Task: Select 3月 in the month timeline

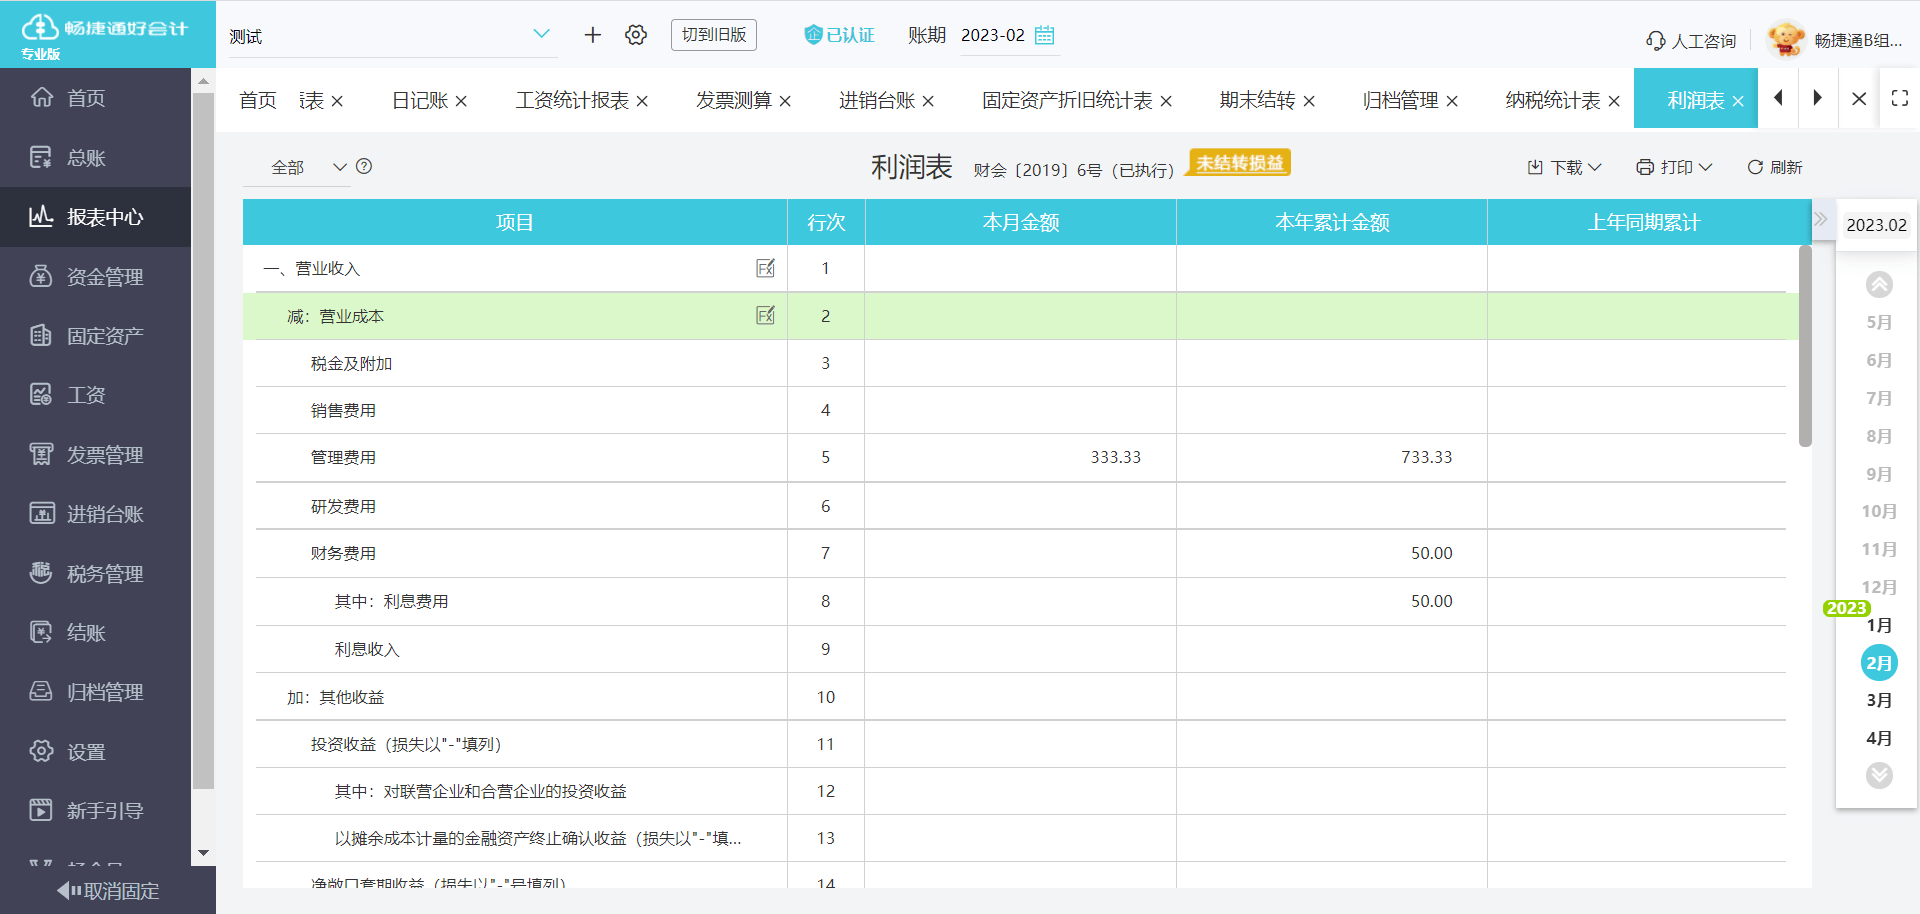Action: 1878,700
